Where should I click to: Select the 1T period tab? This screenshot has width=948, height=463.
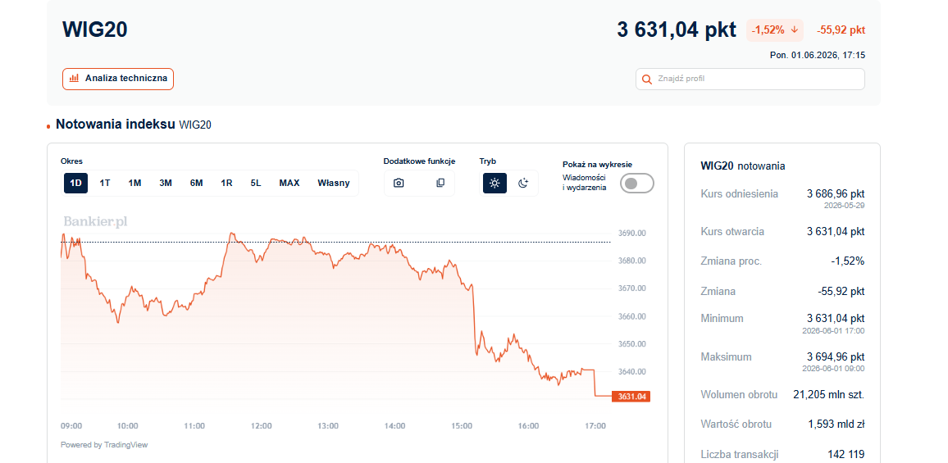point(105,183)
